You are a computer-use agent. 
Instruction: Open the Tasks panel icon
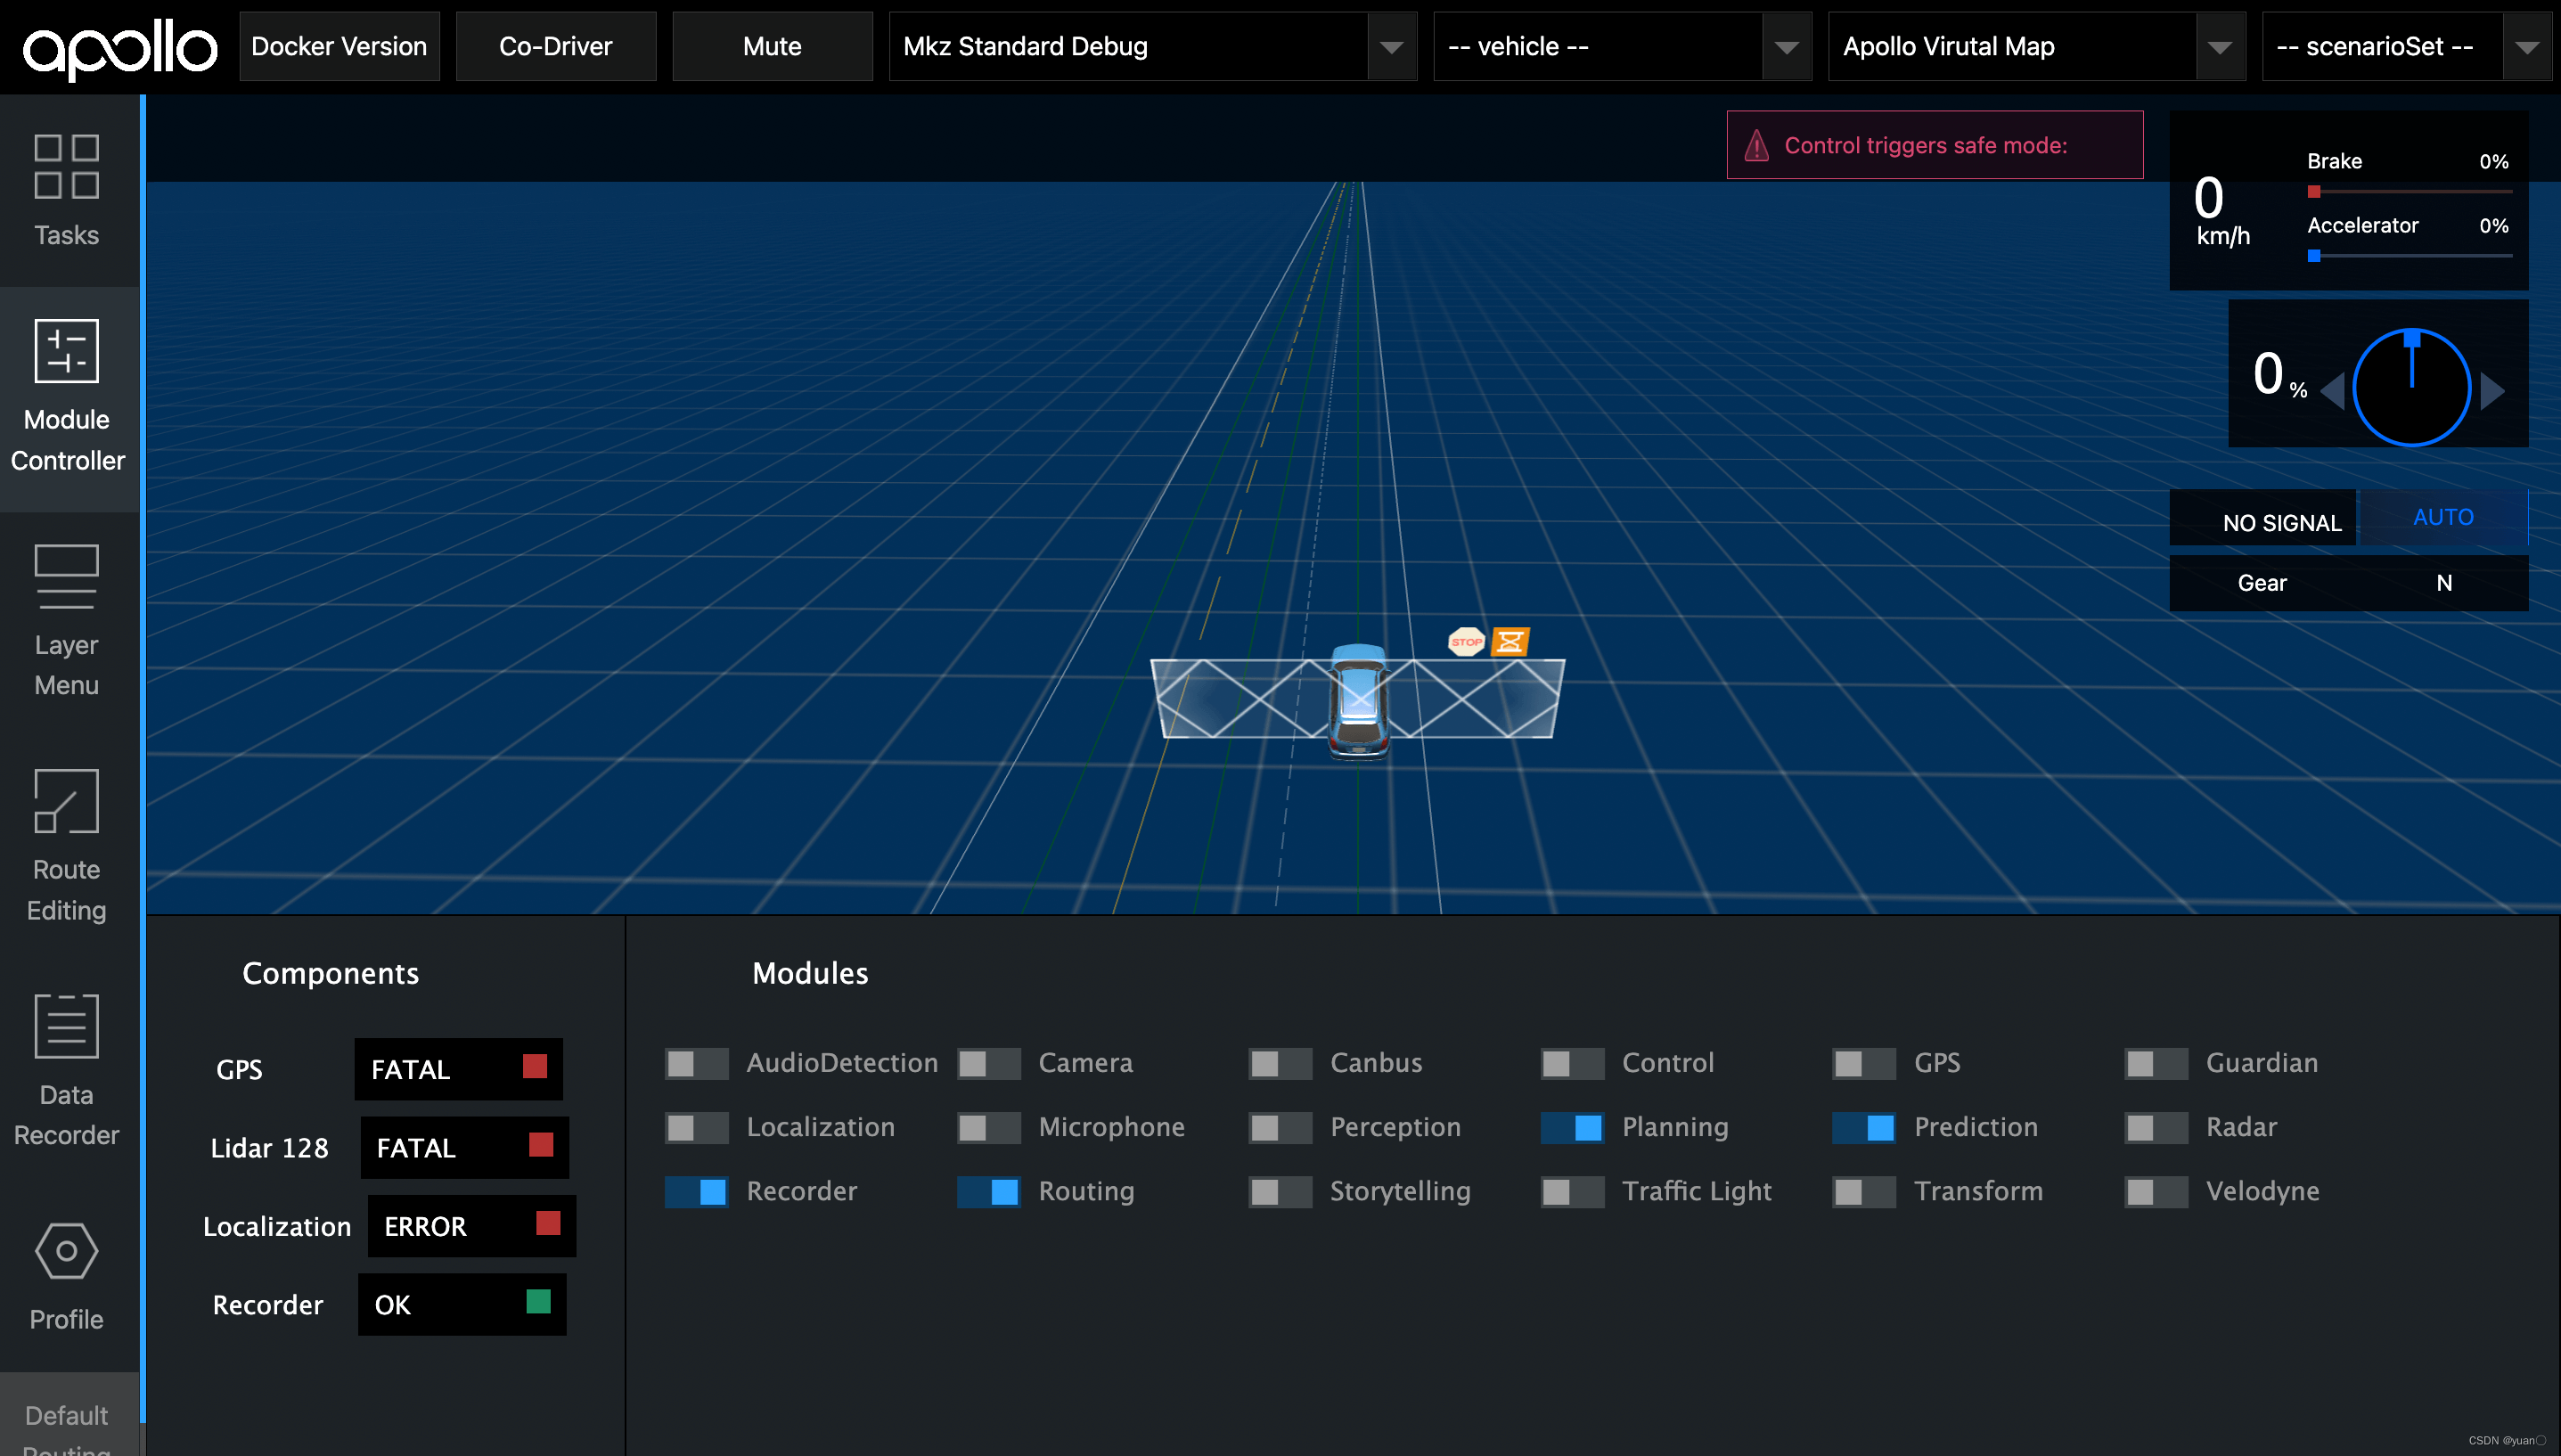(66, 167)
